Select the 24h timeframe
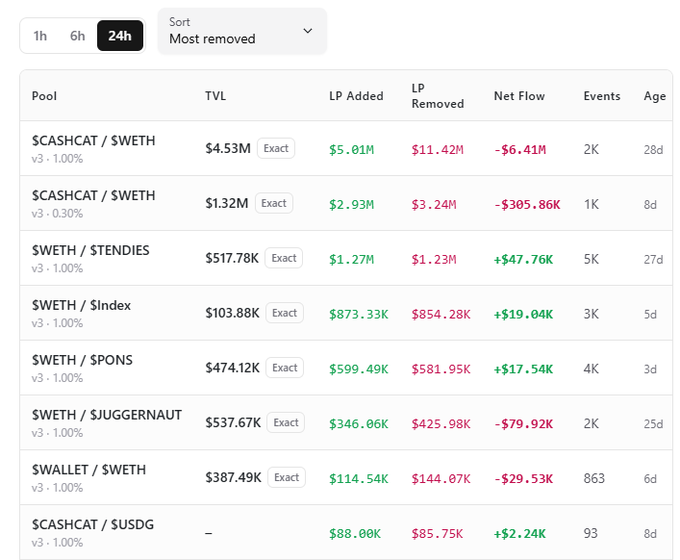The height and width of the screenshot is (560, 680). click(120, 36)
